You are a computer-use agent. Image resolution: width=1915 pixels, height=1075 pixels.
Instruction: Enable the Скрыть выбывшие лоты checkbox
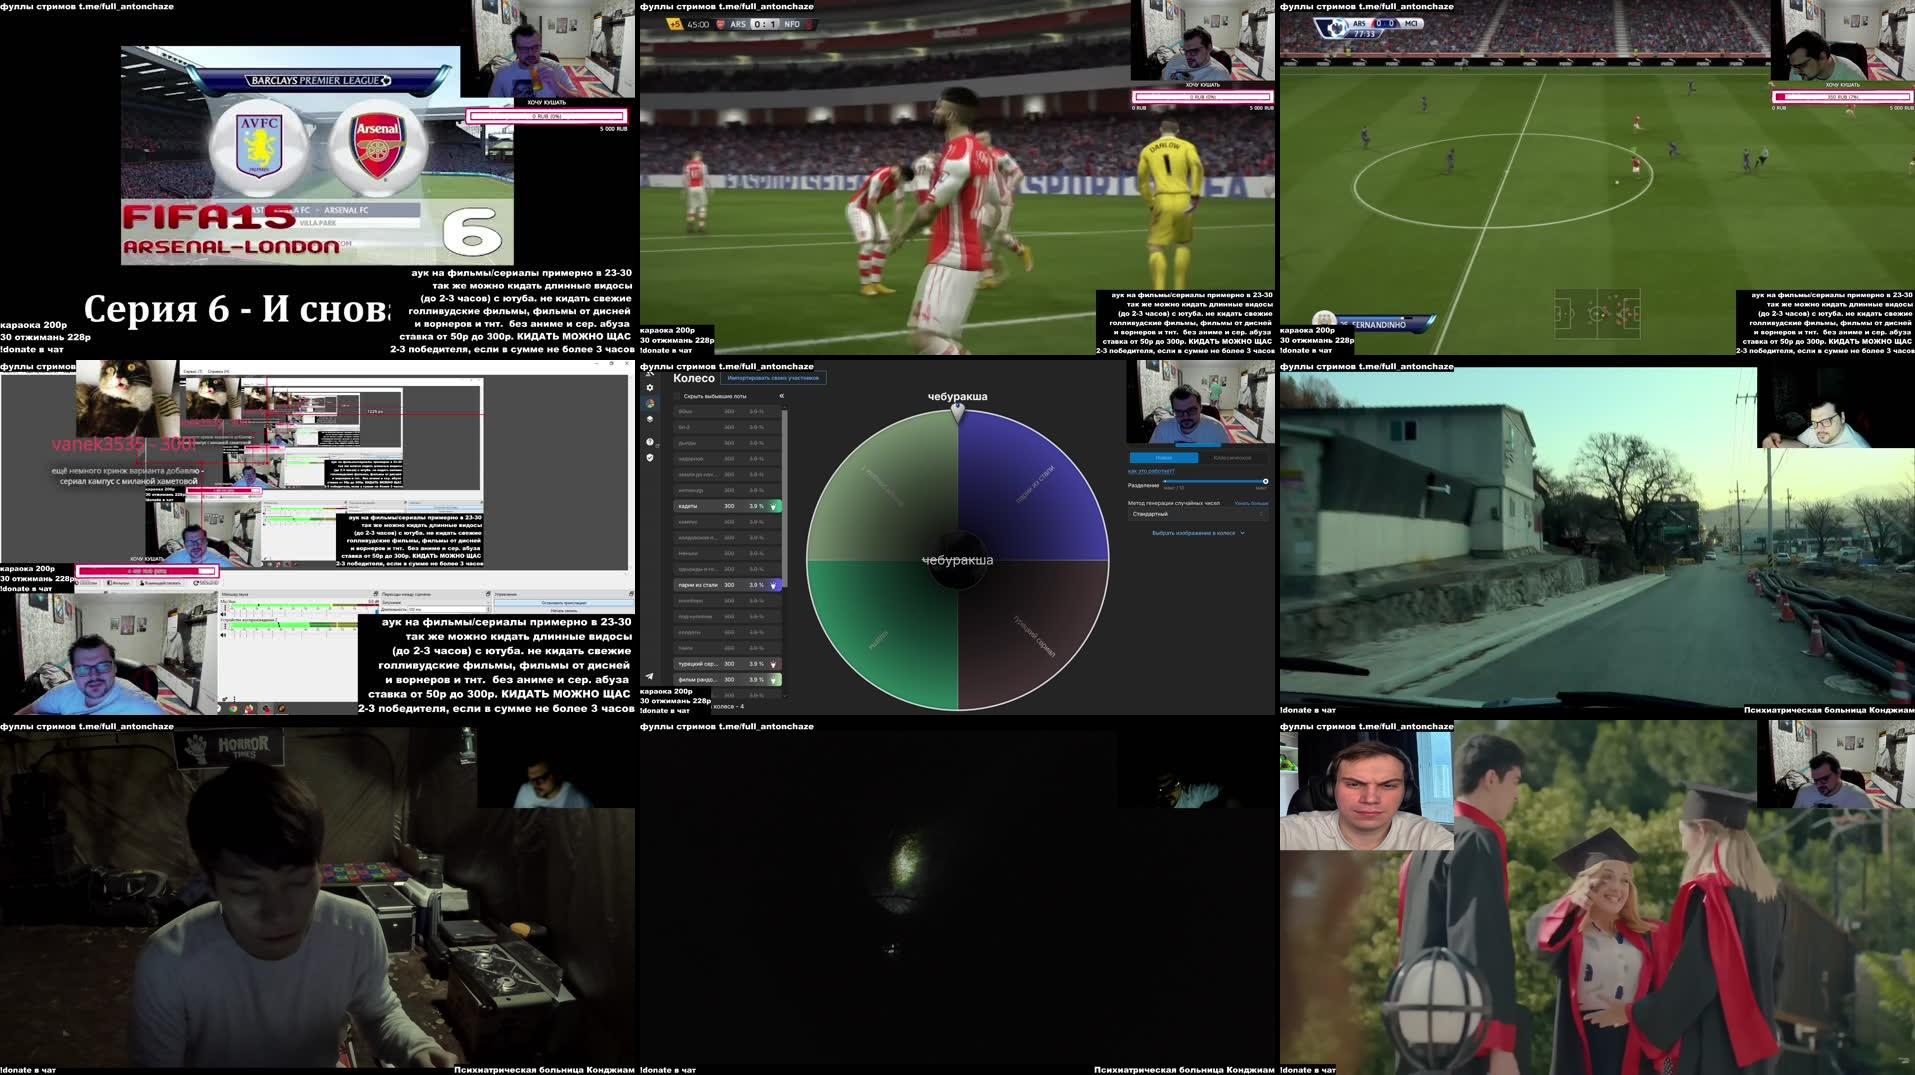click(x=676, y=396)
